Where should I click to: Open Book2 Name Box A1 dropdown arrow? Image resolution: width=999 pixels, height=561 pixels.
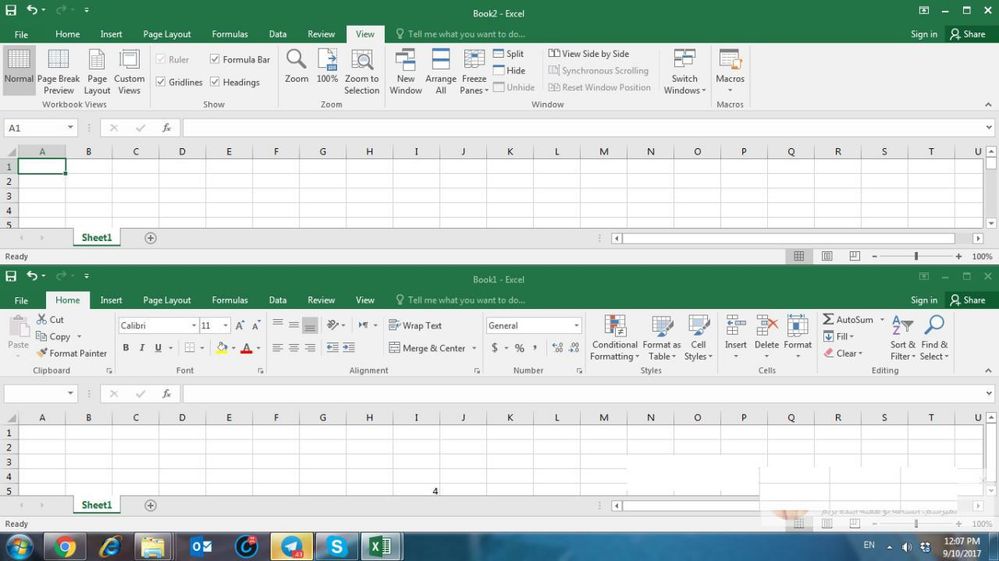70,128
